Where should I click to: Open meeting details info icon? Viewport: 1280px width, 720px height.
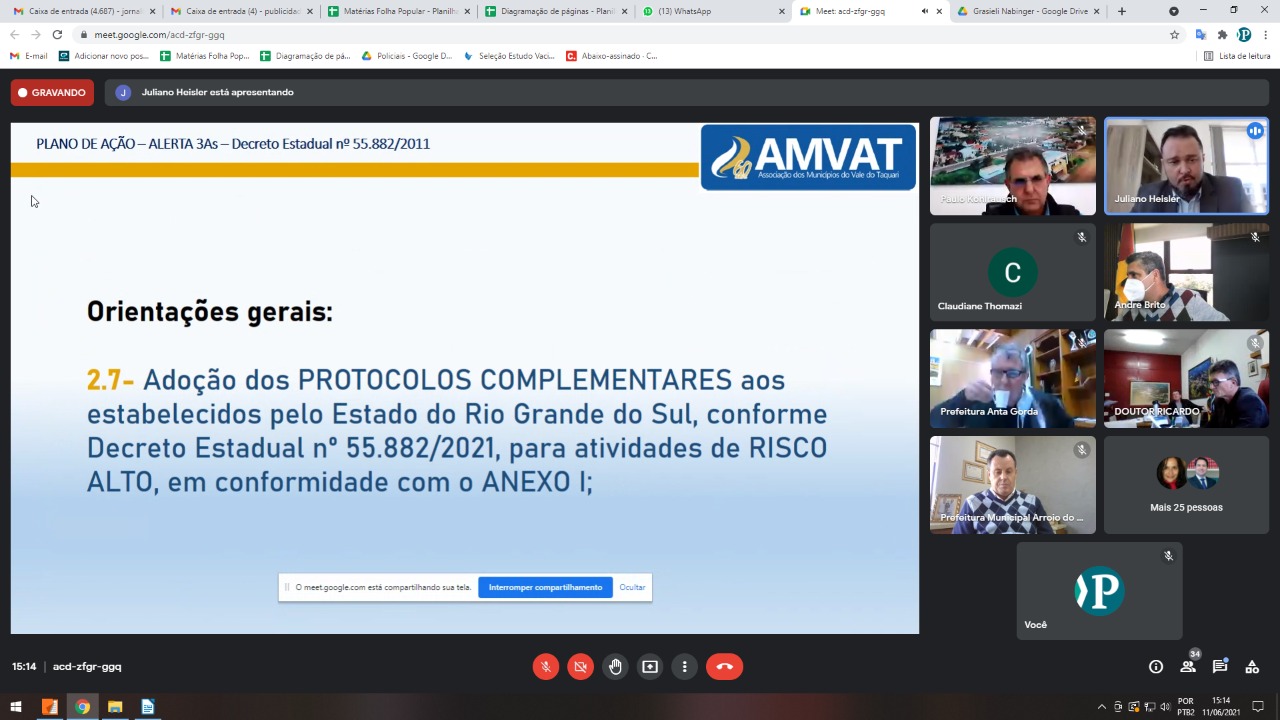click(1156, 667)
